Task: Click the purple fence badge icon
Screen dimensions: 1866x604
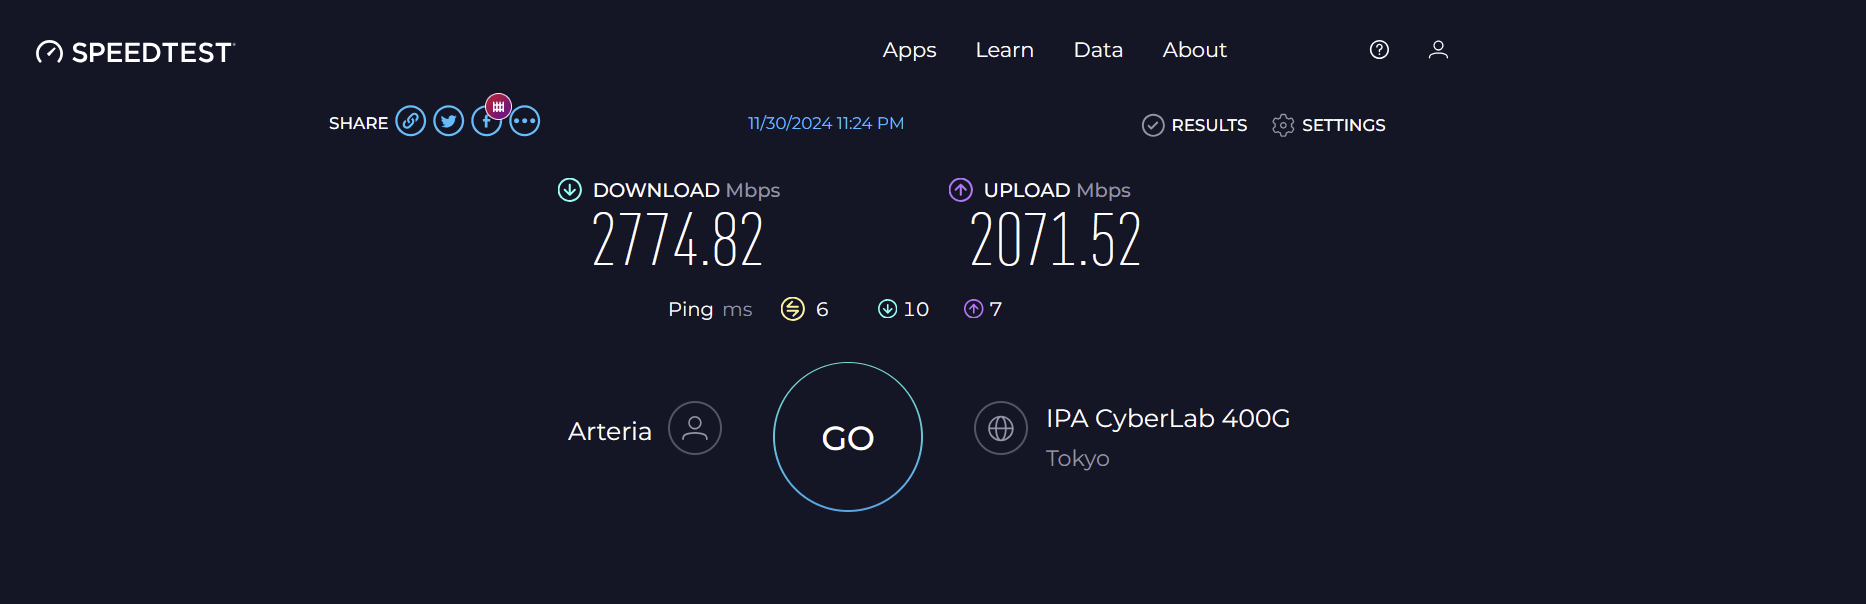Action: tap(498, 106)
